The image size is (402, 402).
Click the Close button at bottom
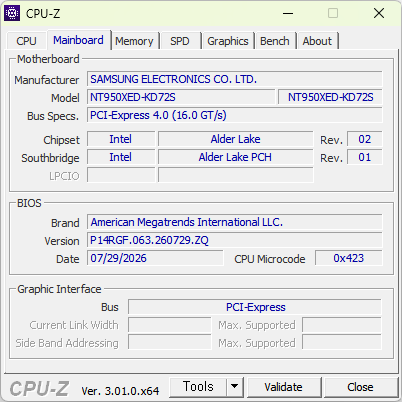[x=360, y=387]
